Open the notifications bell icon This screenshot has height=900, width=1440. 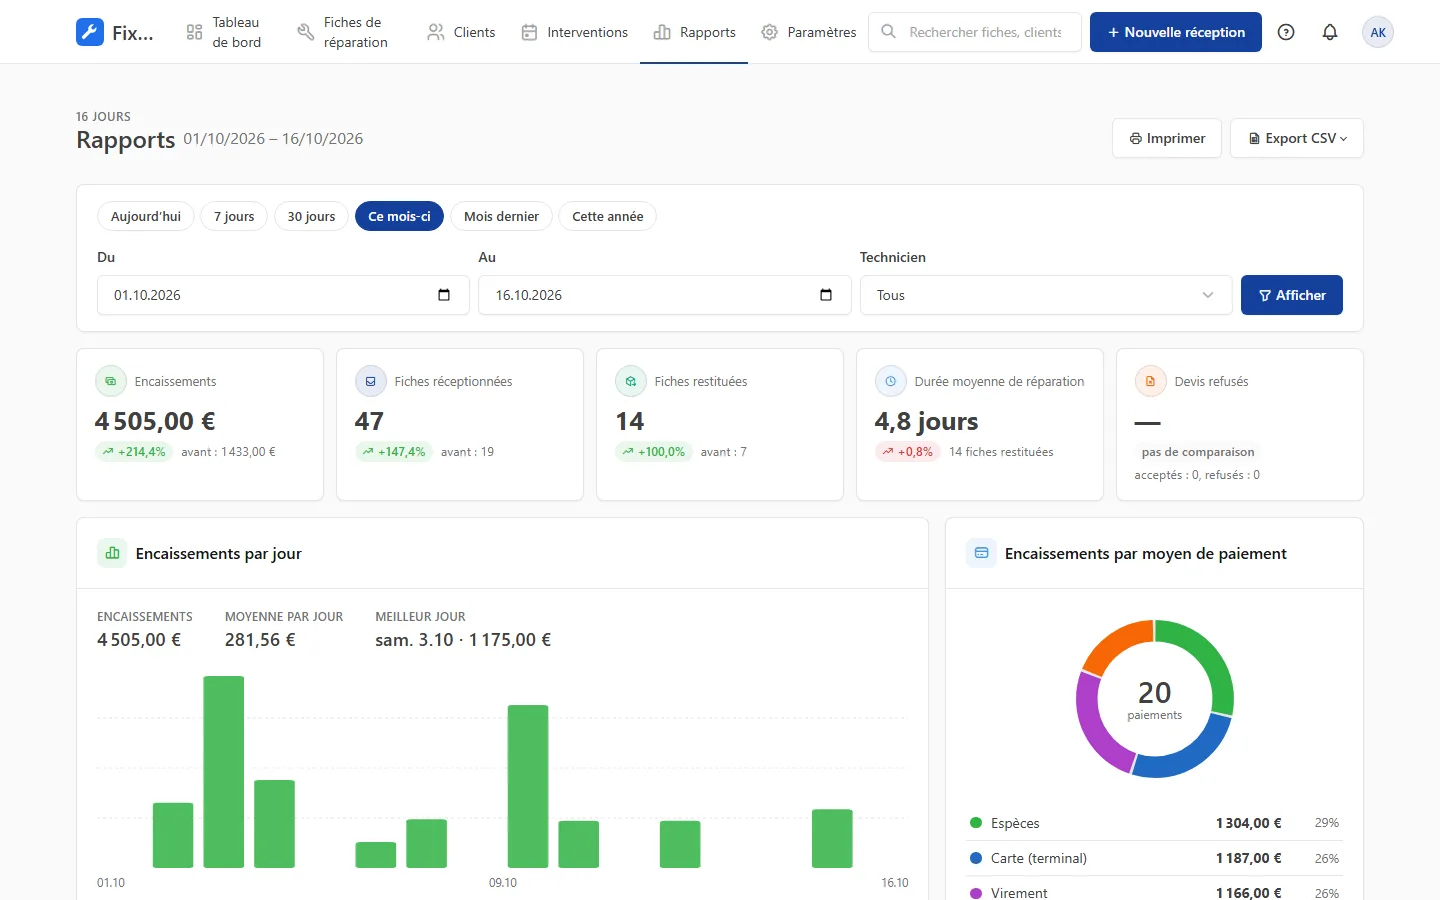point(1330,32)
